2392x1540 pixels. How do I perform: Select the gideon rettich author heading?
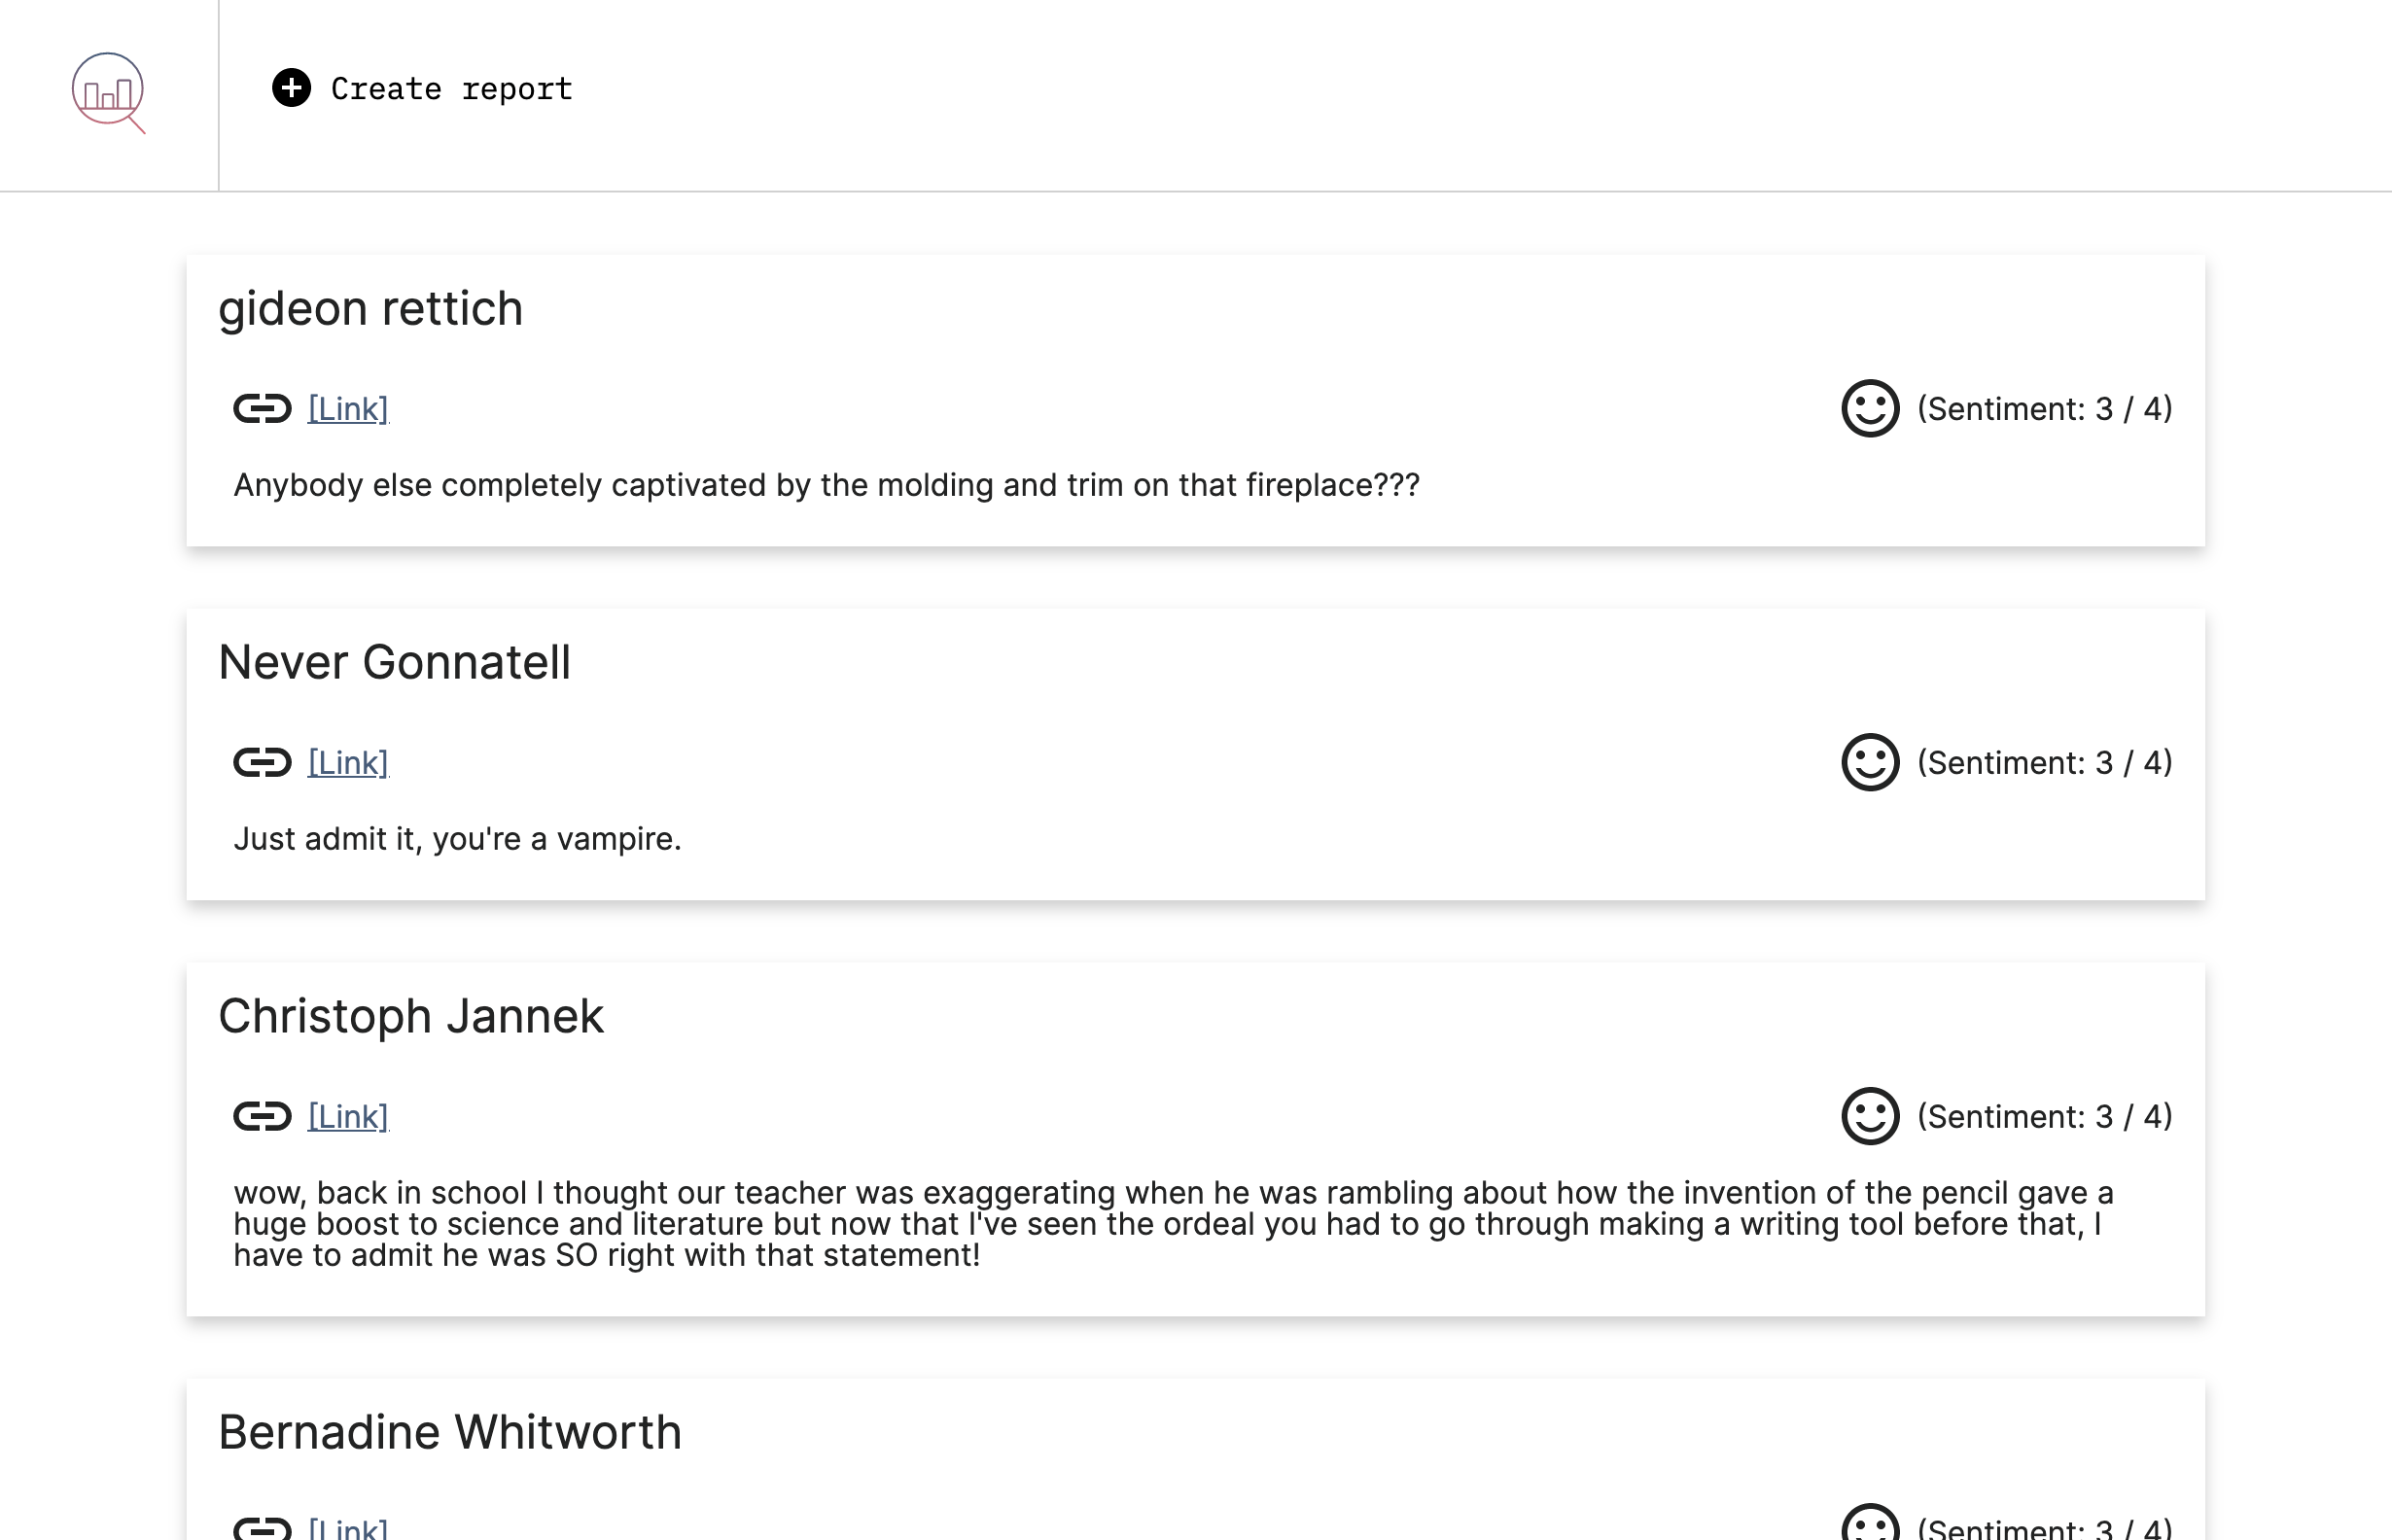[x=370, y=308]
